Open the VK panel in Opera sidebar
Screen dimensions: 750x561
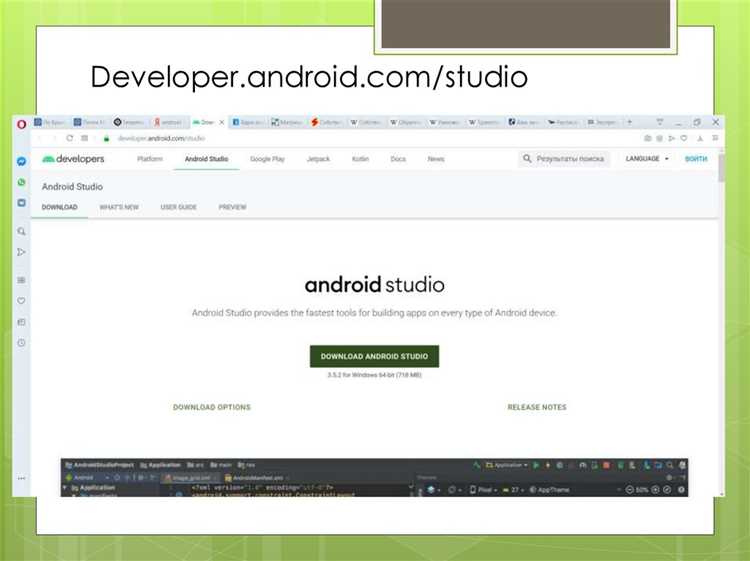pos(22,203)
